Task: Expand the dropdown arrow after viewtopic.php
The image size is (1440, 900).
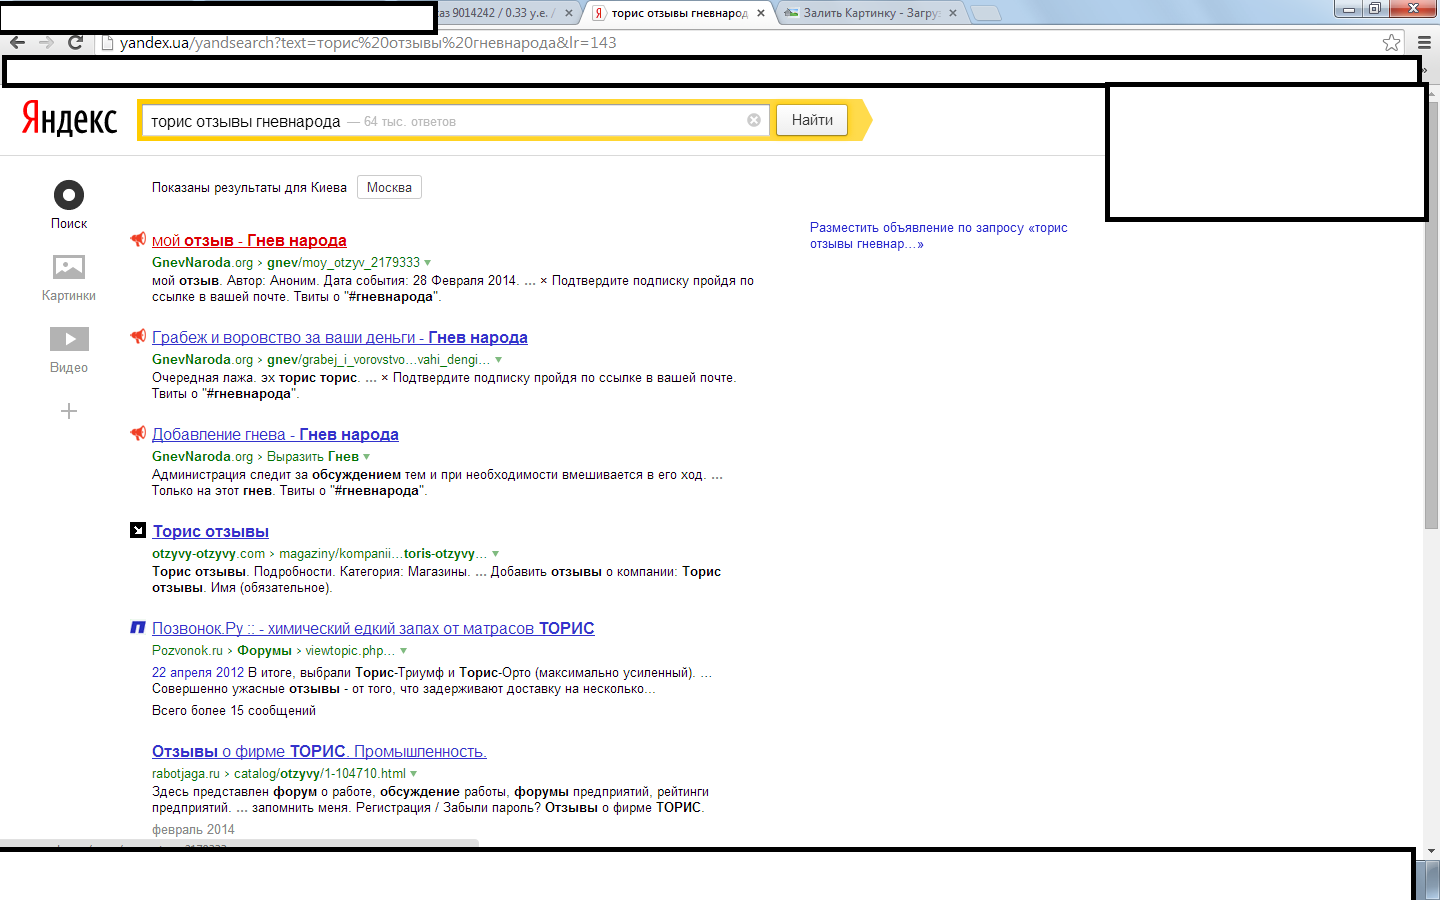Action: click(403, 651)
